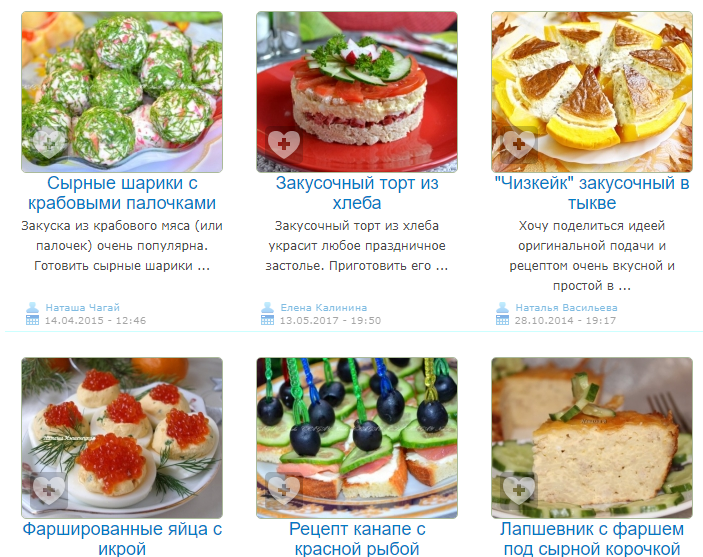Add Сырные шарики to favorites via heart icon
The width and height of the screenshot is (703, 557).
pyautogui.click(x=49, y=144)
